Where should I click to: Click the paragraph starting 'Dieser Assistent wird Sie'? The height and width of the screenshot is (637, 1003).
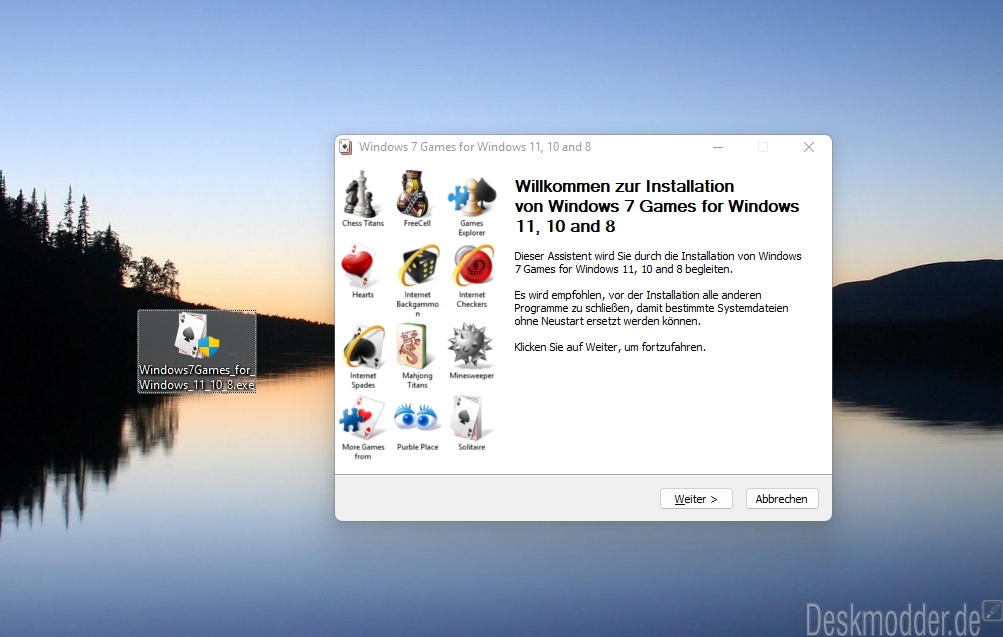[658, 262]
